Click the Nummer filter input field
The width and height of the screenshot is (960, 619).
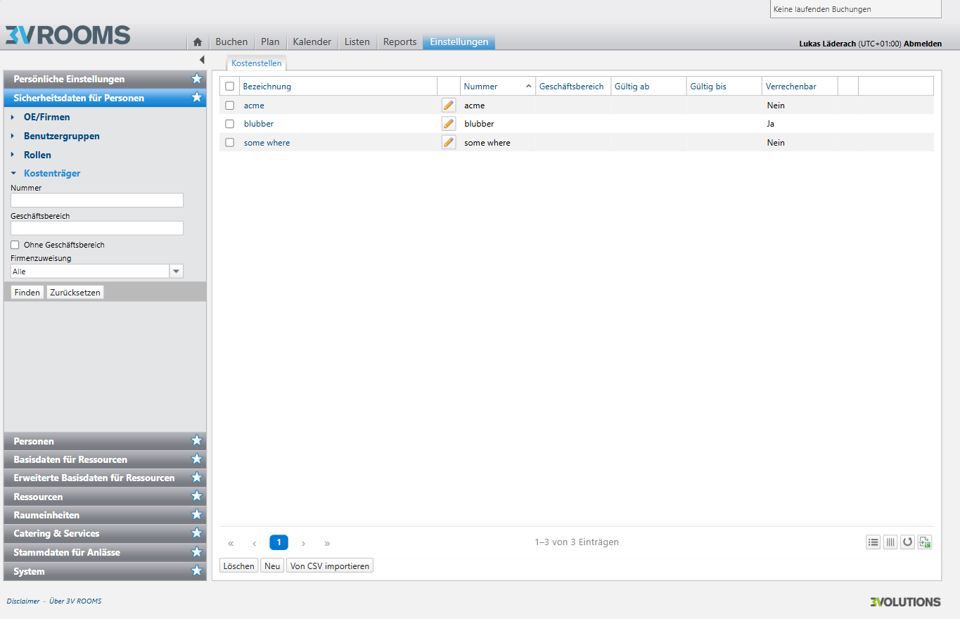tap(97, 201)
